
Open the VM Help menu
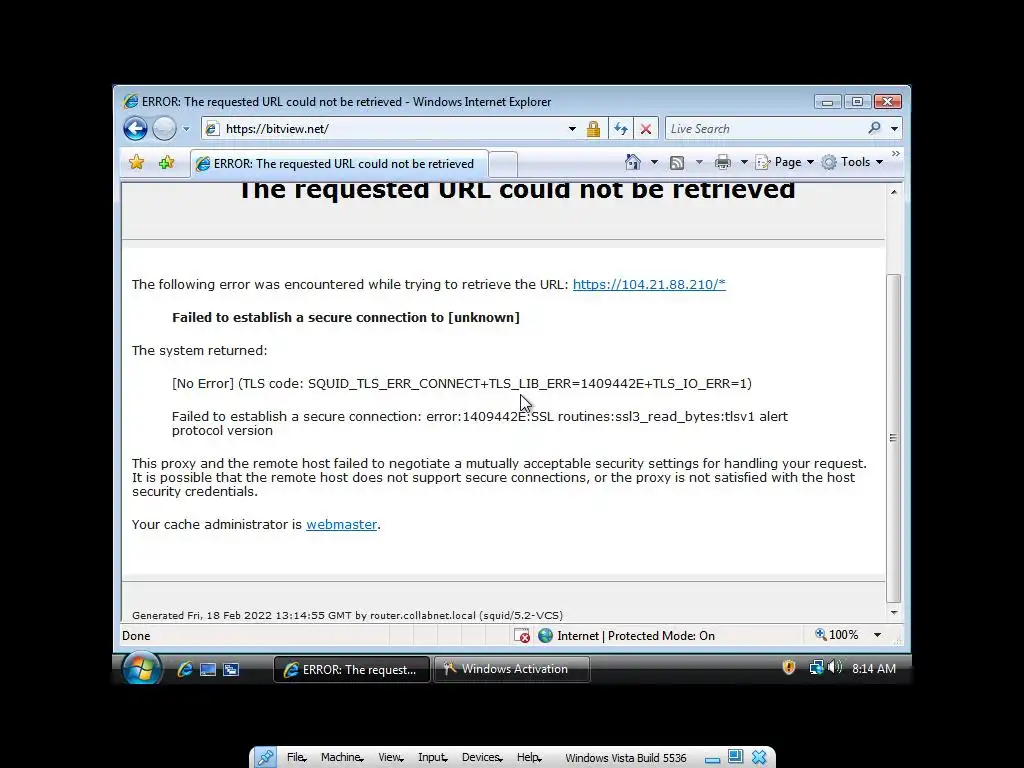(529, 758)
